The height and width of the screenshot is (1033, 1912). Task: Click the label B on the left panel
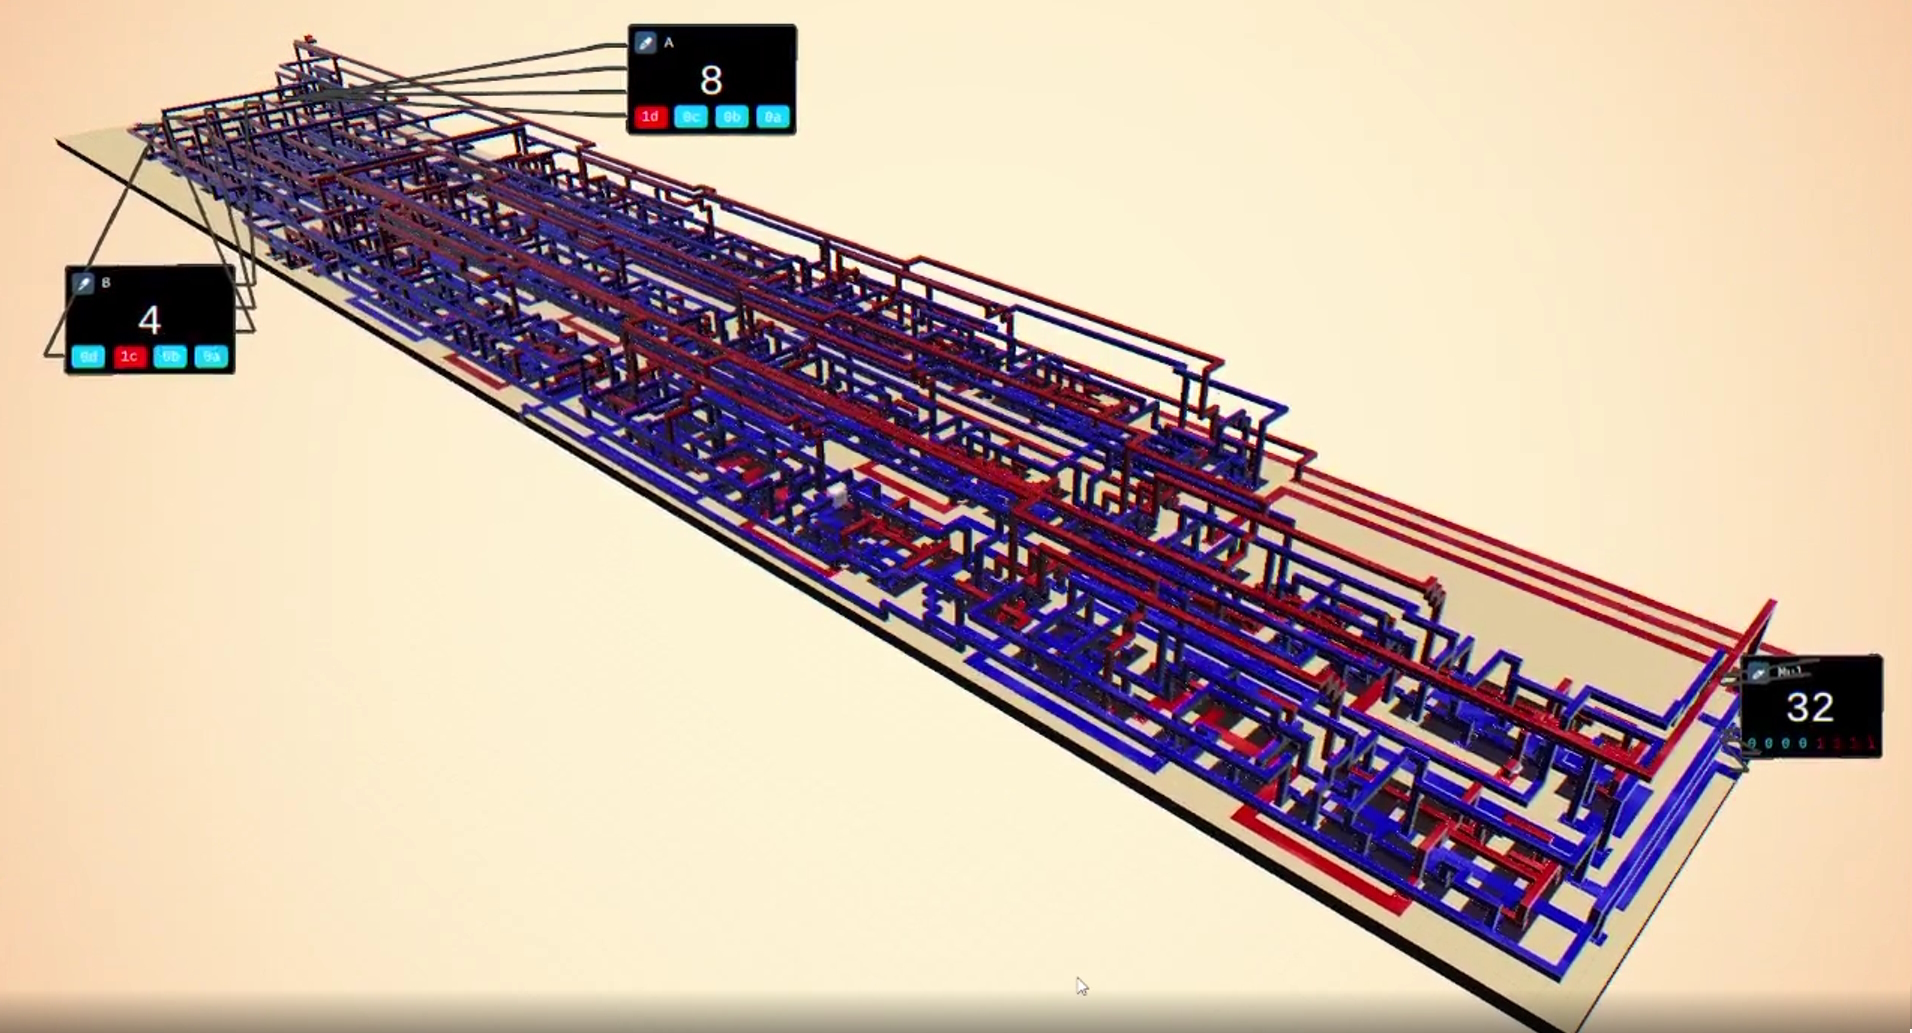(106, 284)
